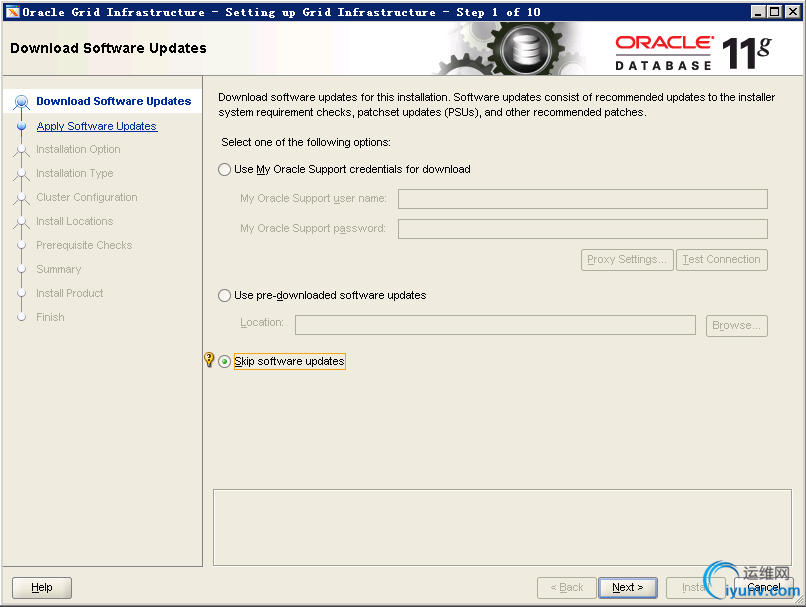Click the Test Connection button
This screenshot has height=607, width=806.
pos(721,260)
